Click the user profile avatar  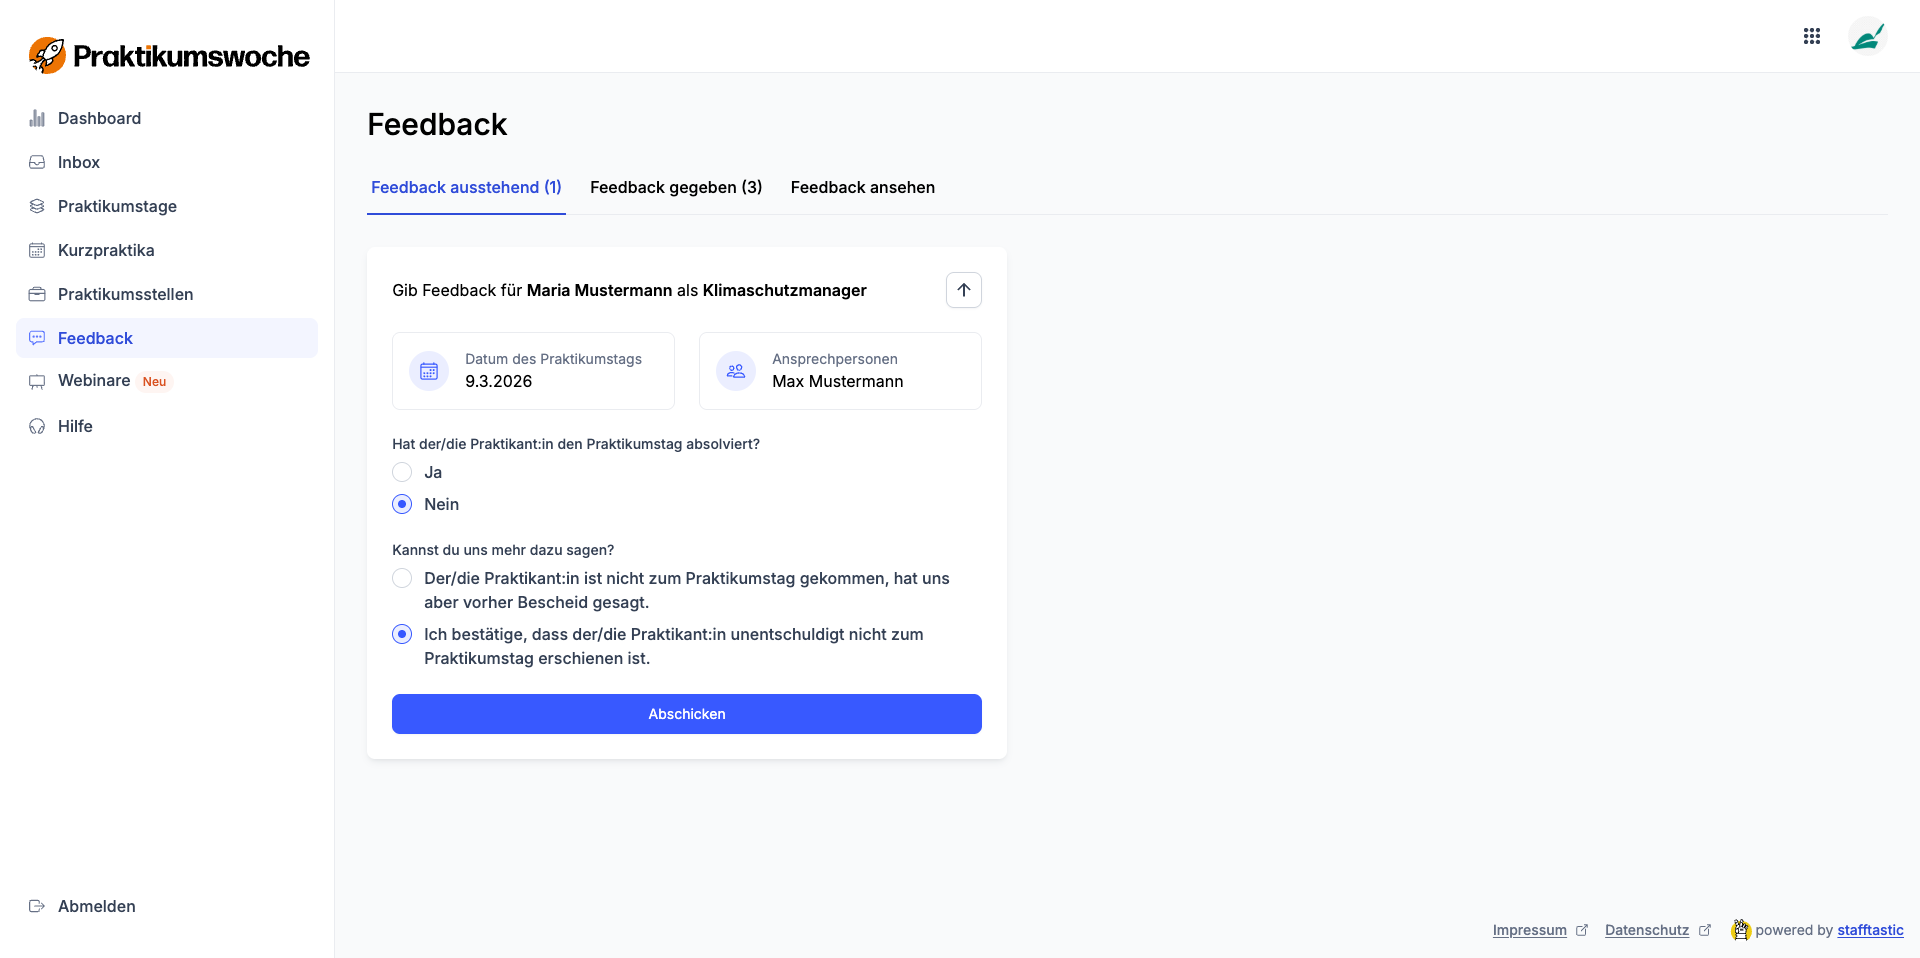[x=1867, y=37]
